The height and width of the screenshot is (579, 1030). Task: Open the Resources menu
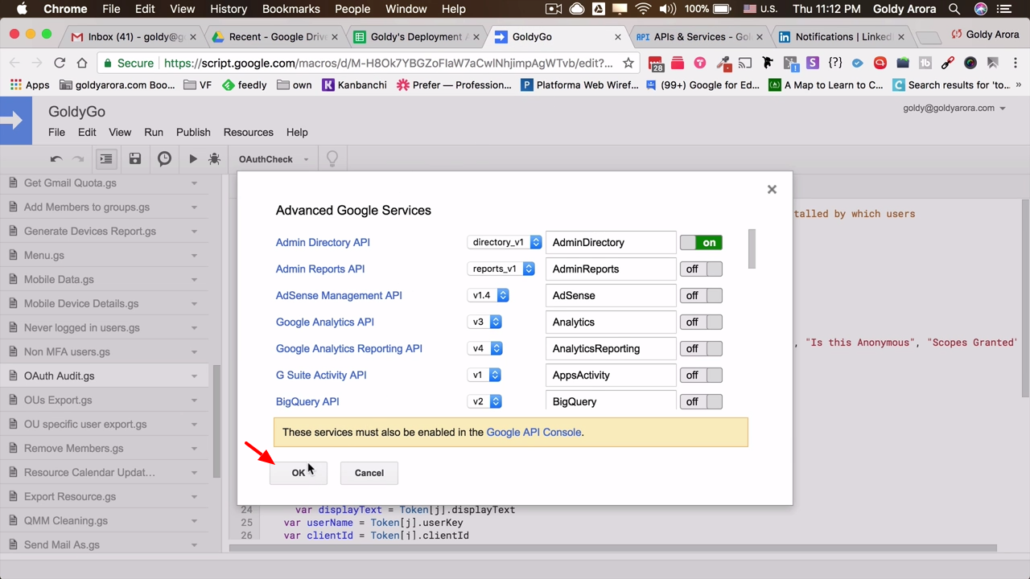point(248,132)
